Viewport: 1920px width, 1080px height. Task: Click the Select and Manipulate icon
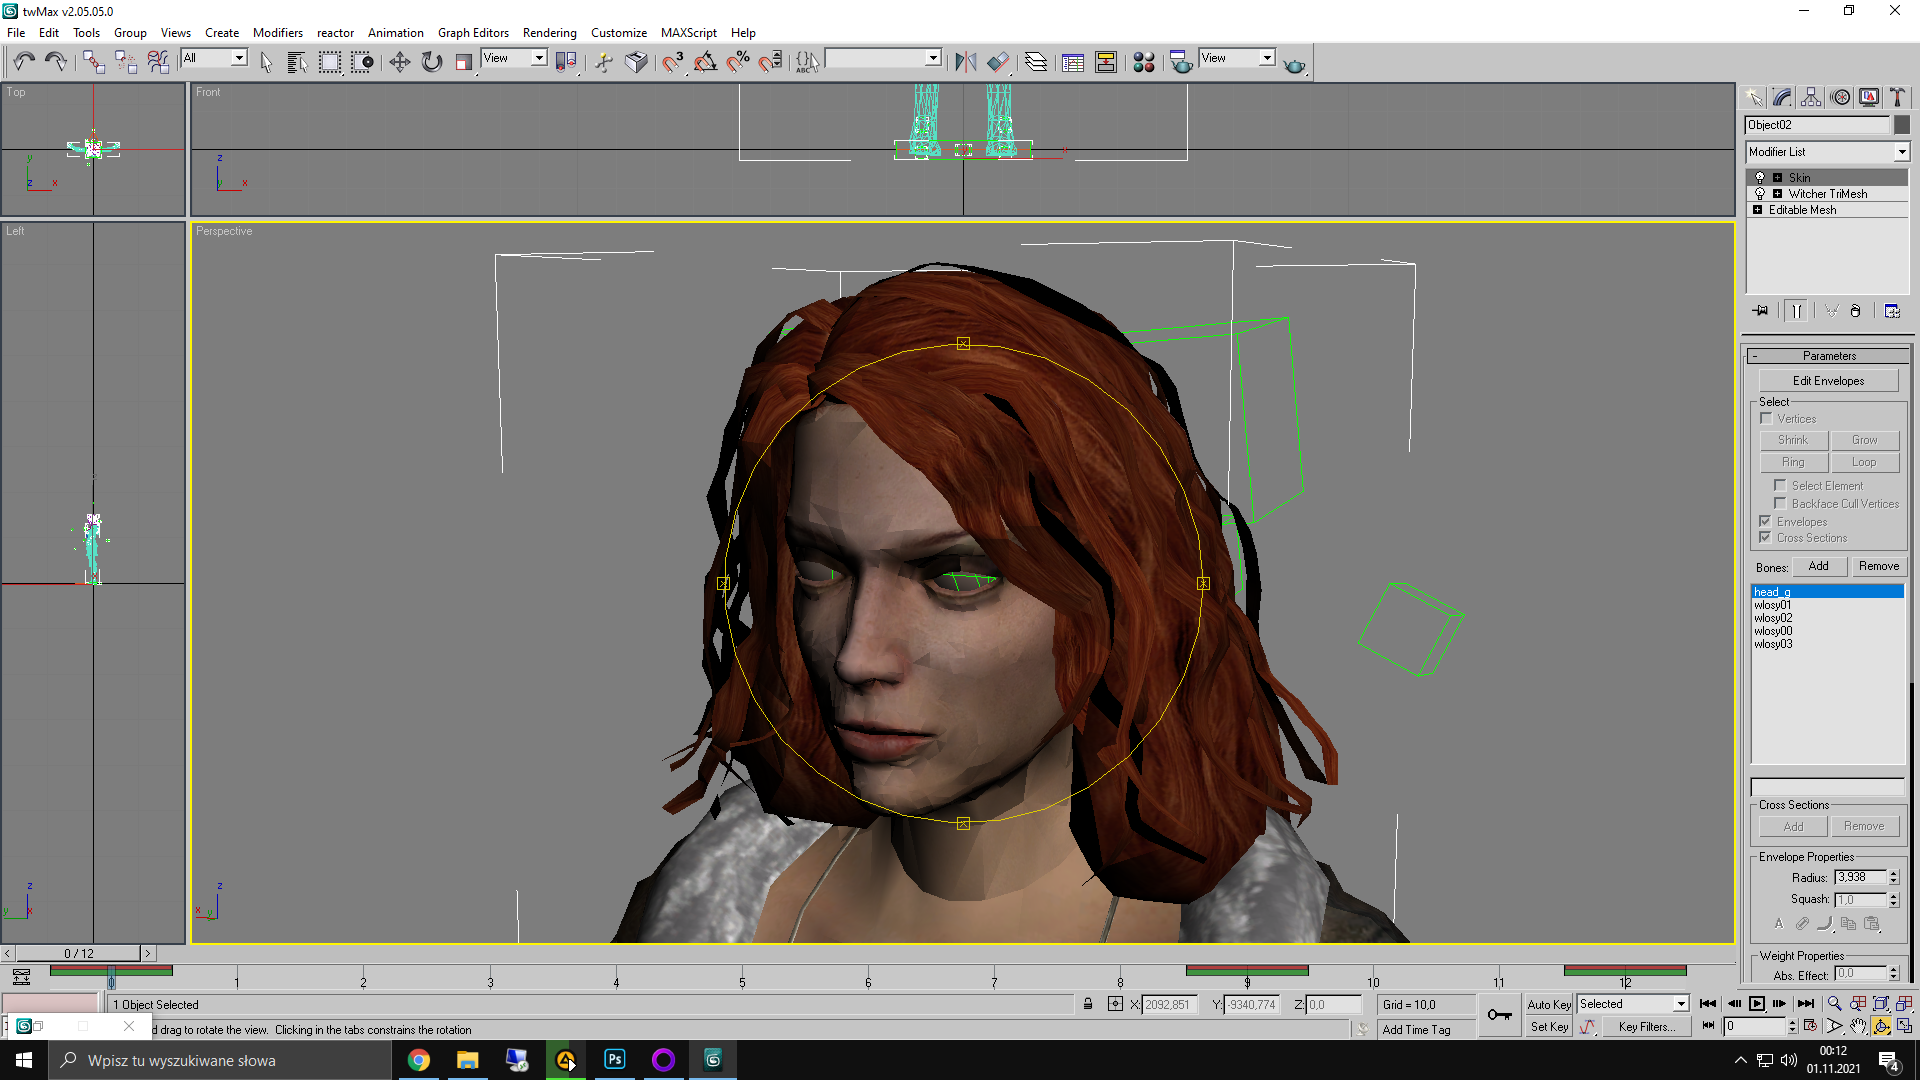click(x=603, y=62)
